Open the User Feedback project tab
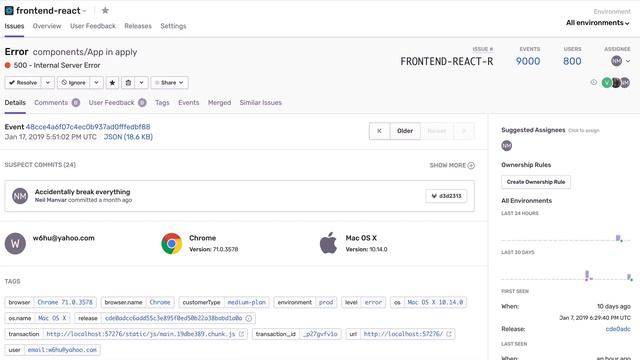The width and height of the screenshot is (640, 360). coord(93,26)
